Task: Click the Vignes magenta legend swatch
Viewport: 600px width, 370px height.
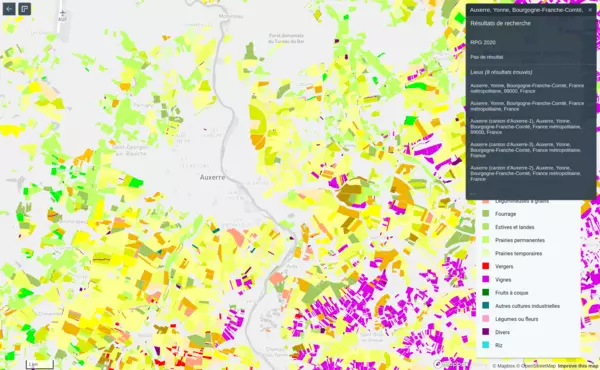Action: coord(486,279)
